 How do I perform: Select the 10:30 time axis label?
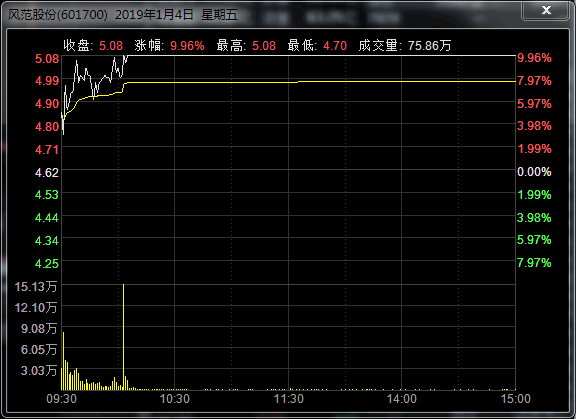(174, 399)
